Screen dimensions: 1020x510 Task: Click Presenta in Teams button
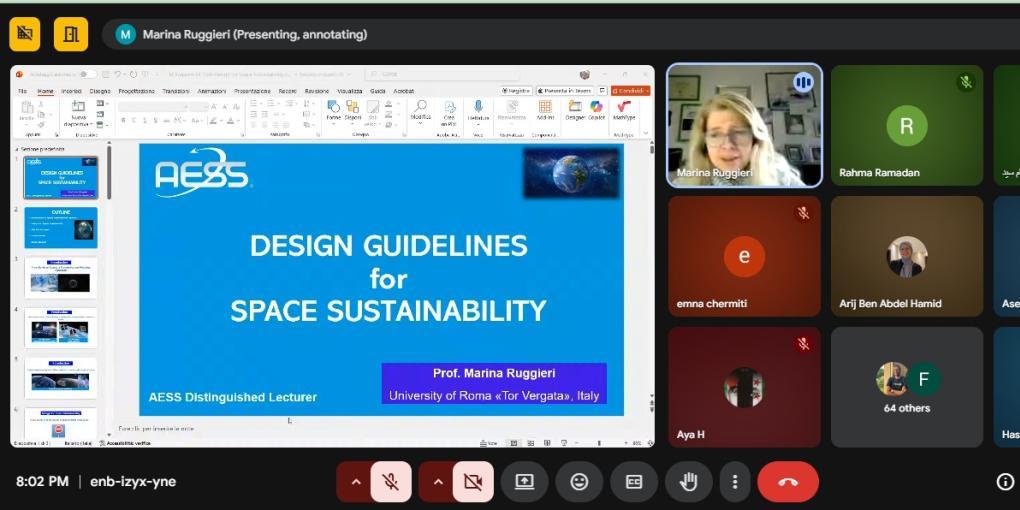click(565, 91)
